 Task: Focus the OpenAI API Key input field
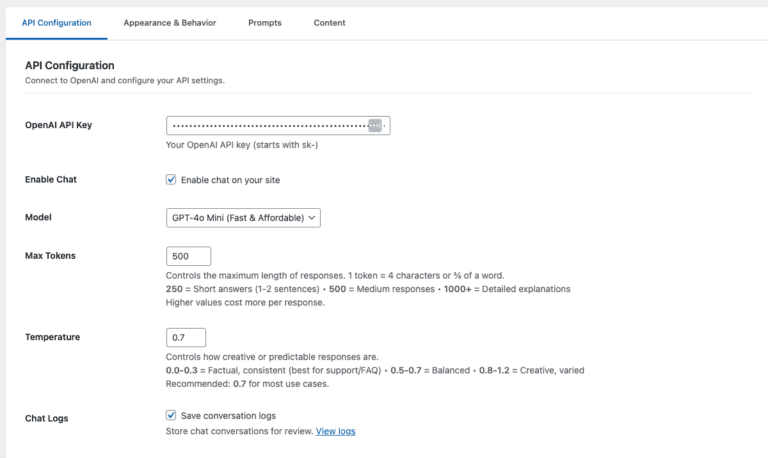coord(265,125)
